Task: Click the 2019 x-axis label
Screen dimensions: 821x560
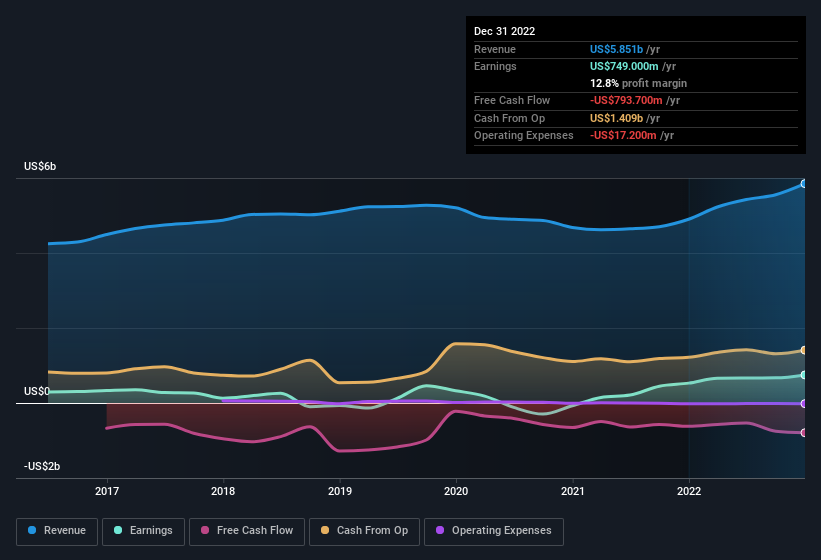Action: [340, 491]
